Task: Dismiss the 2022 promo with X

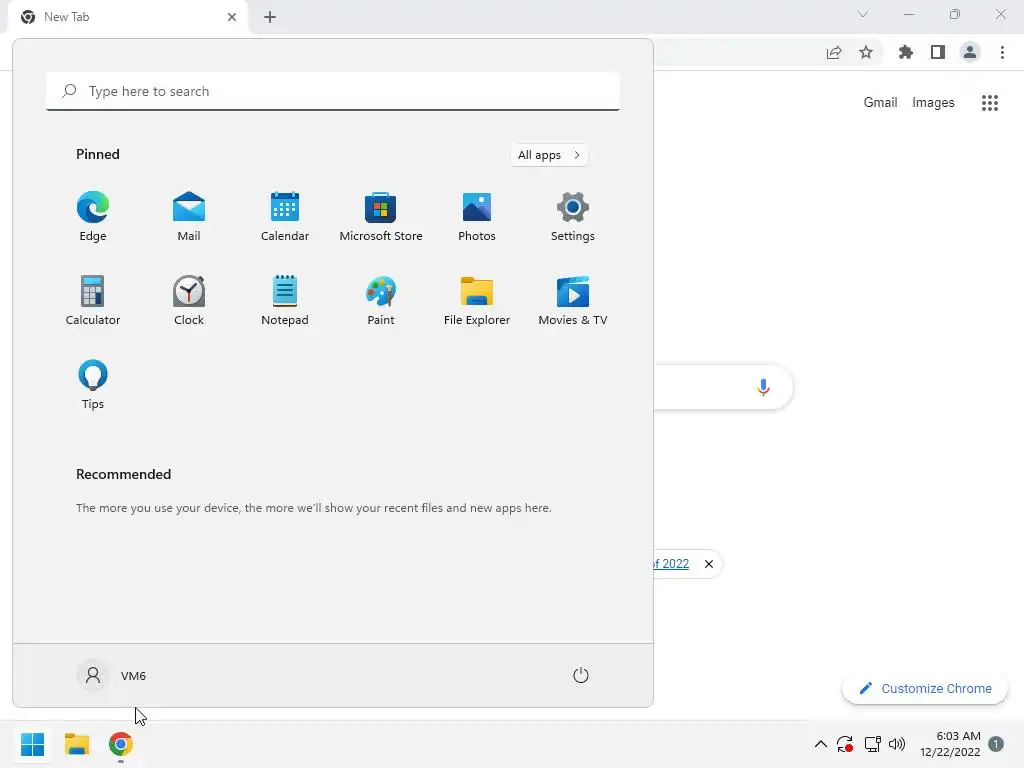Action: (709, 564)
